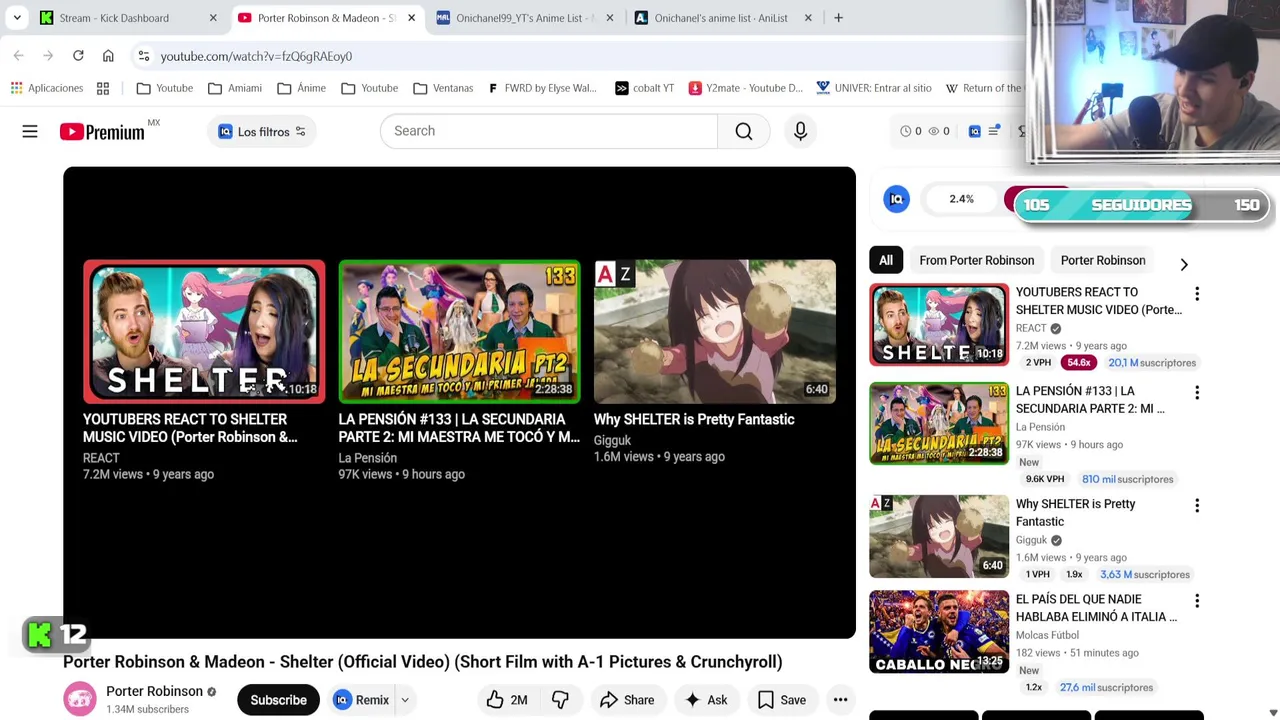
Task: Open UNIVER Entrar al sitio bookmark
Action: 874,88
